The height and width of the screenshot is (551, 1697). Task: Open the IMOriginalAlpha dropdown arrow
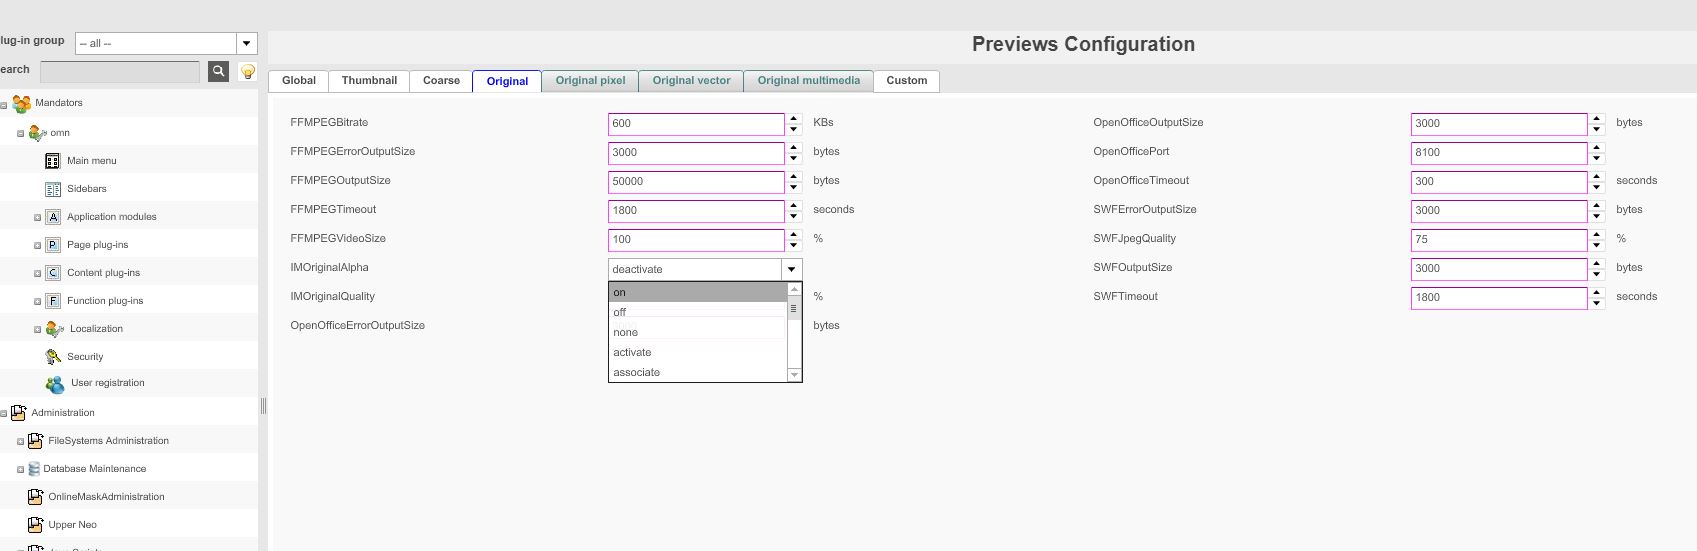pyautogui.click(x=791, y=269)
